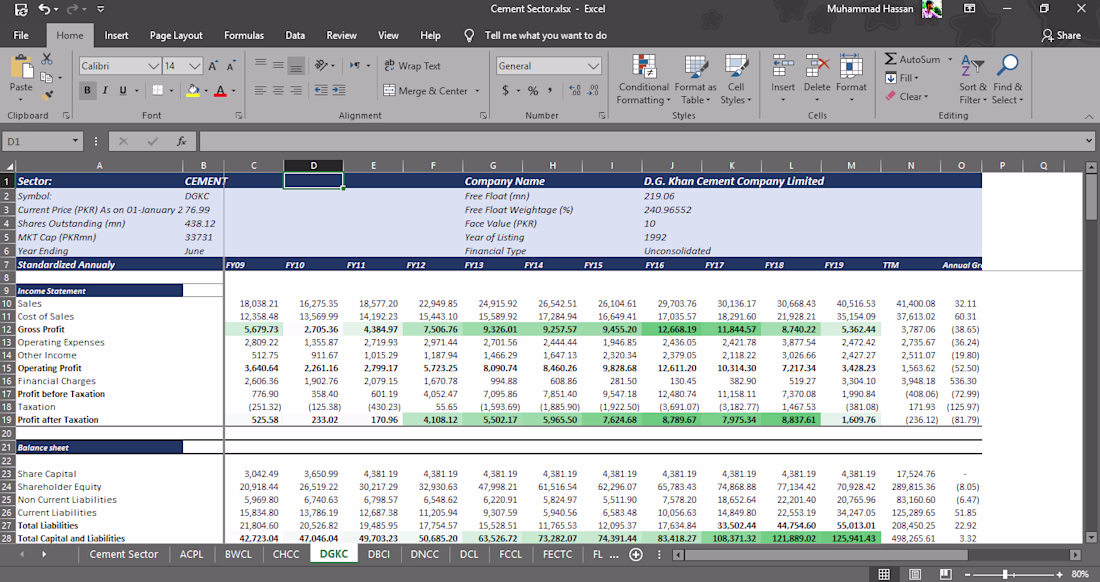The image size is (1100, 582).
Task: Apply the yellow Fill Color swatch
Action: pos(192,90)
